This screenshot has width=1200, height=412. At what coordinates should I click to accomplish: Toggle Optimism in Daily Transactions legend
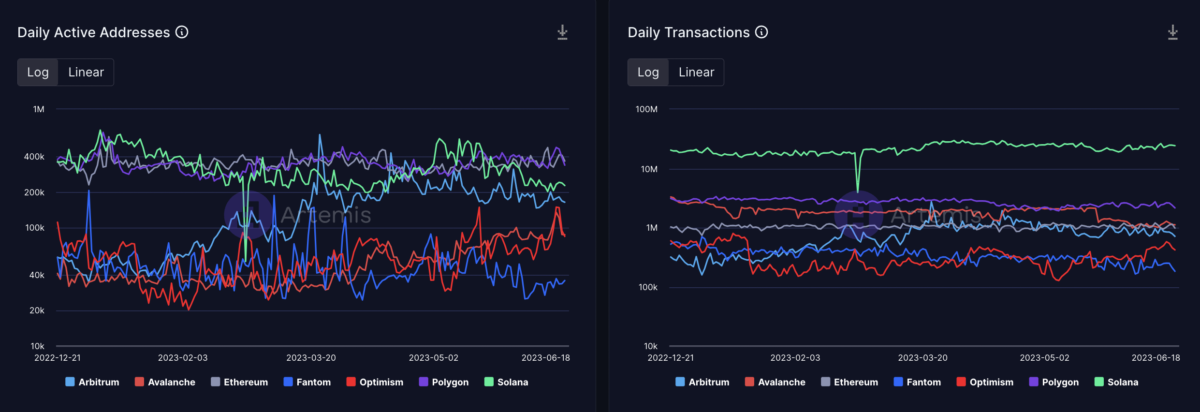(x=985, y=382)
